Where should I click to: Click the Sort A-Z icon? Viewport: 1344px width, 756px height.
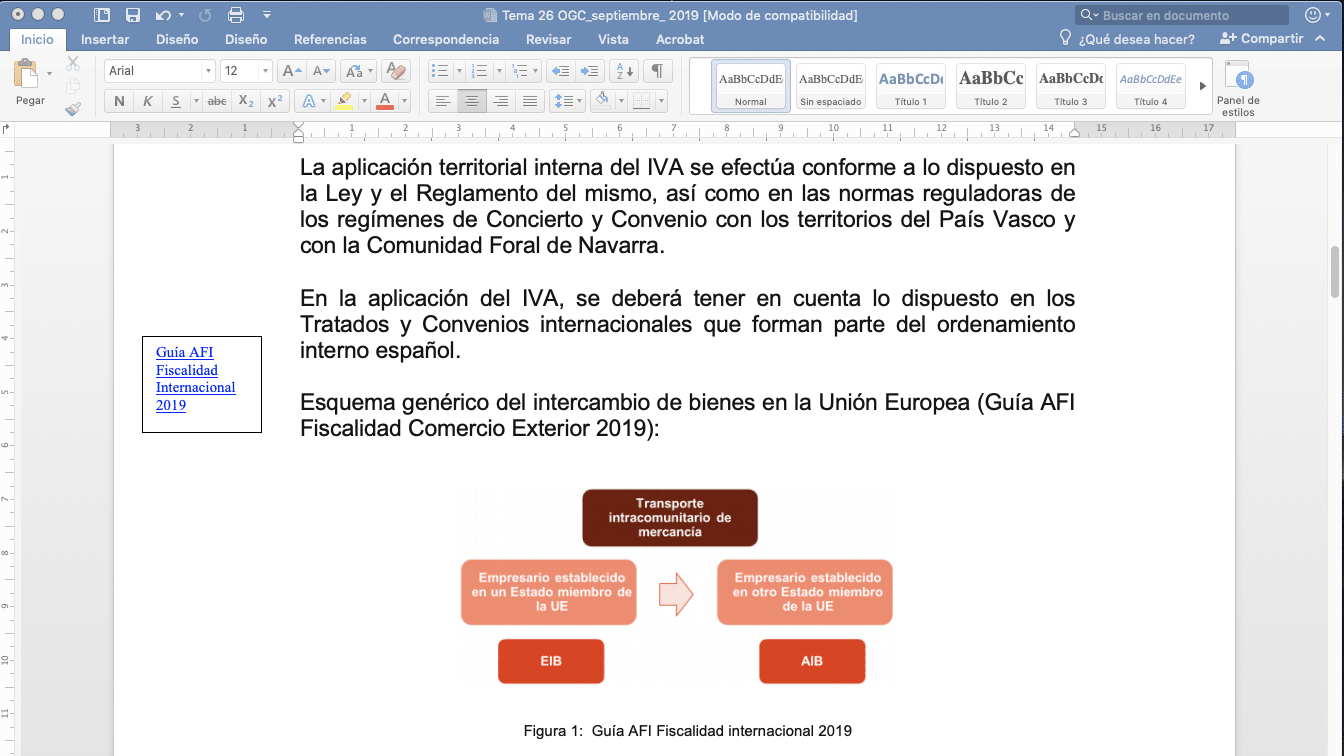click(x=623, y=71)
